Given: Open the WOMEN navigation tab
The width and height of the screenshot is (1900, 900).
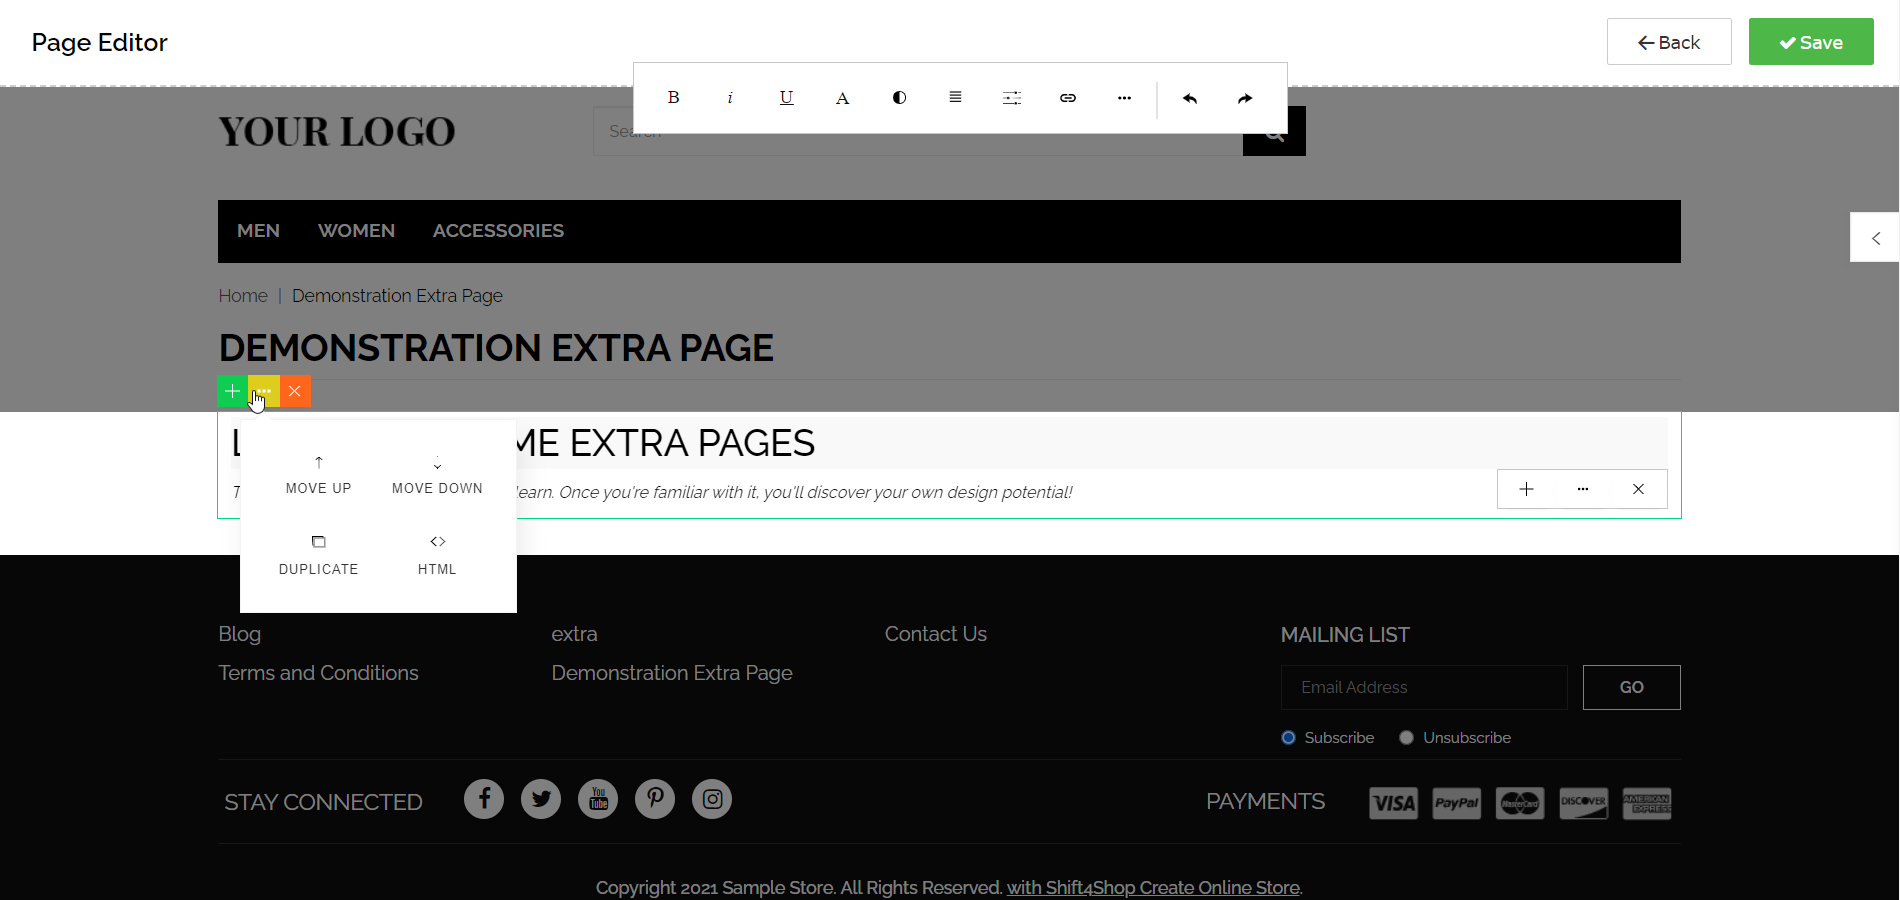Looking at the screenshot, I should (x=356, y=231).
